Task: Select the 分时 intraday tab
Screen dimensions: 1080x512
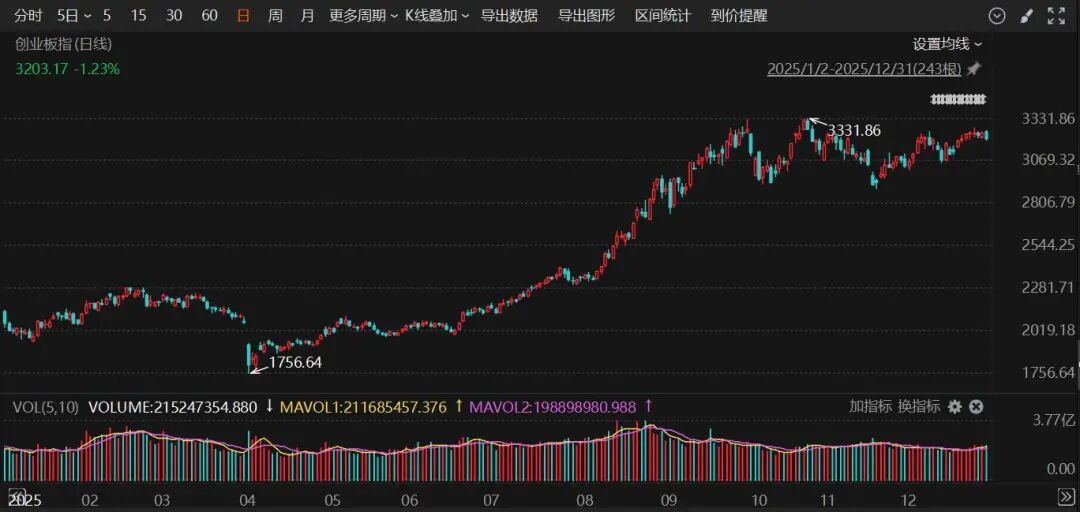Action: pyautogui.click(x=29, y=15)
